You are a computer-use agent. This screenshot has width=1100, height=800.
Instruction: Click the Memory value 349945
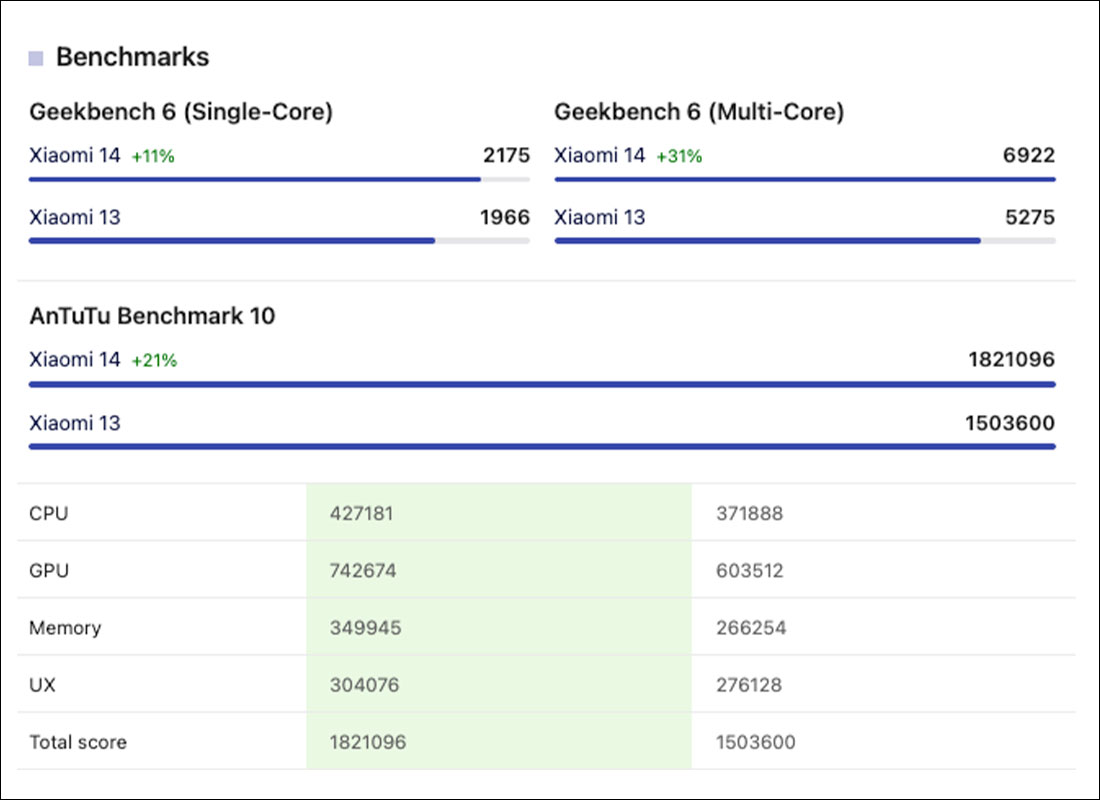[365, 628]
